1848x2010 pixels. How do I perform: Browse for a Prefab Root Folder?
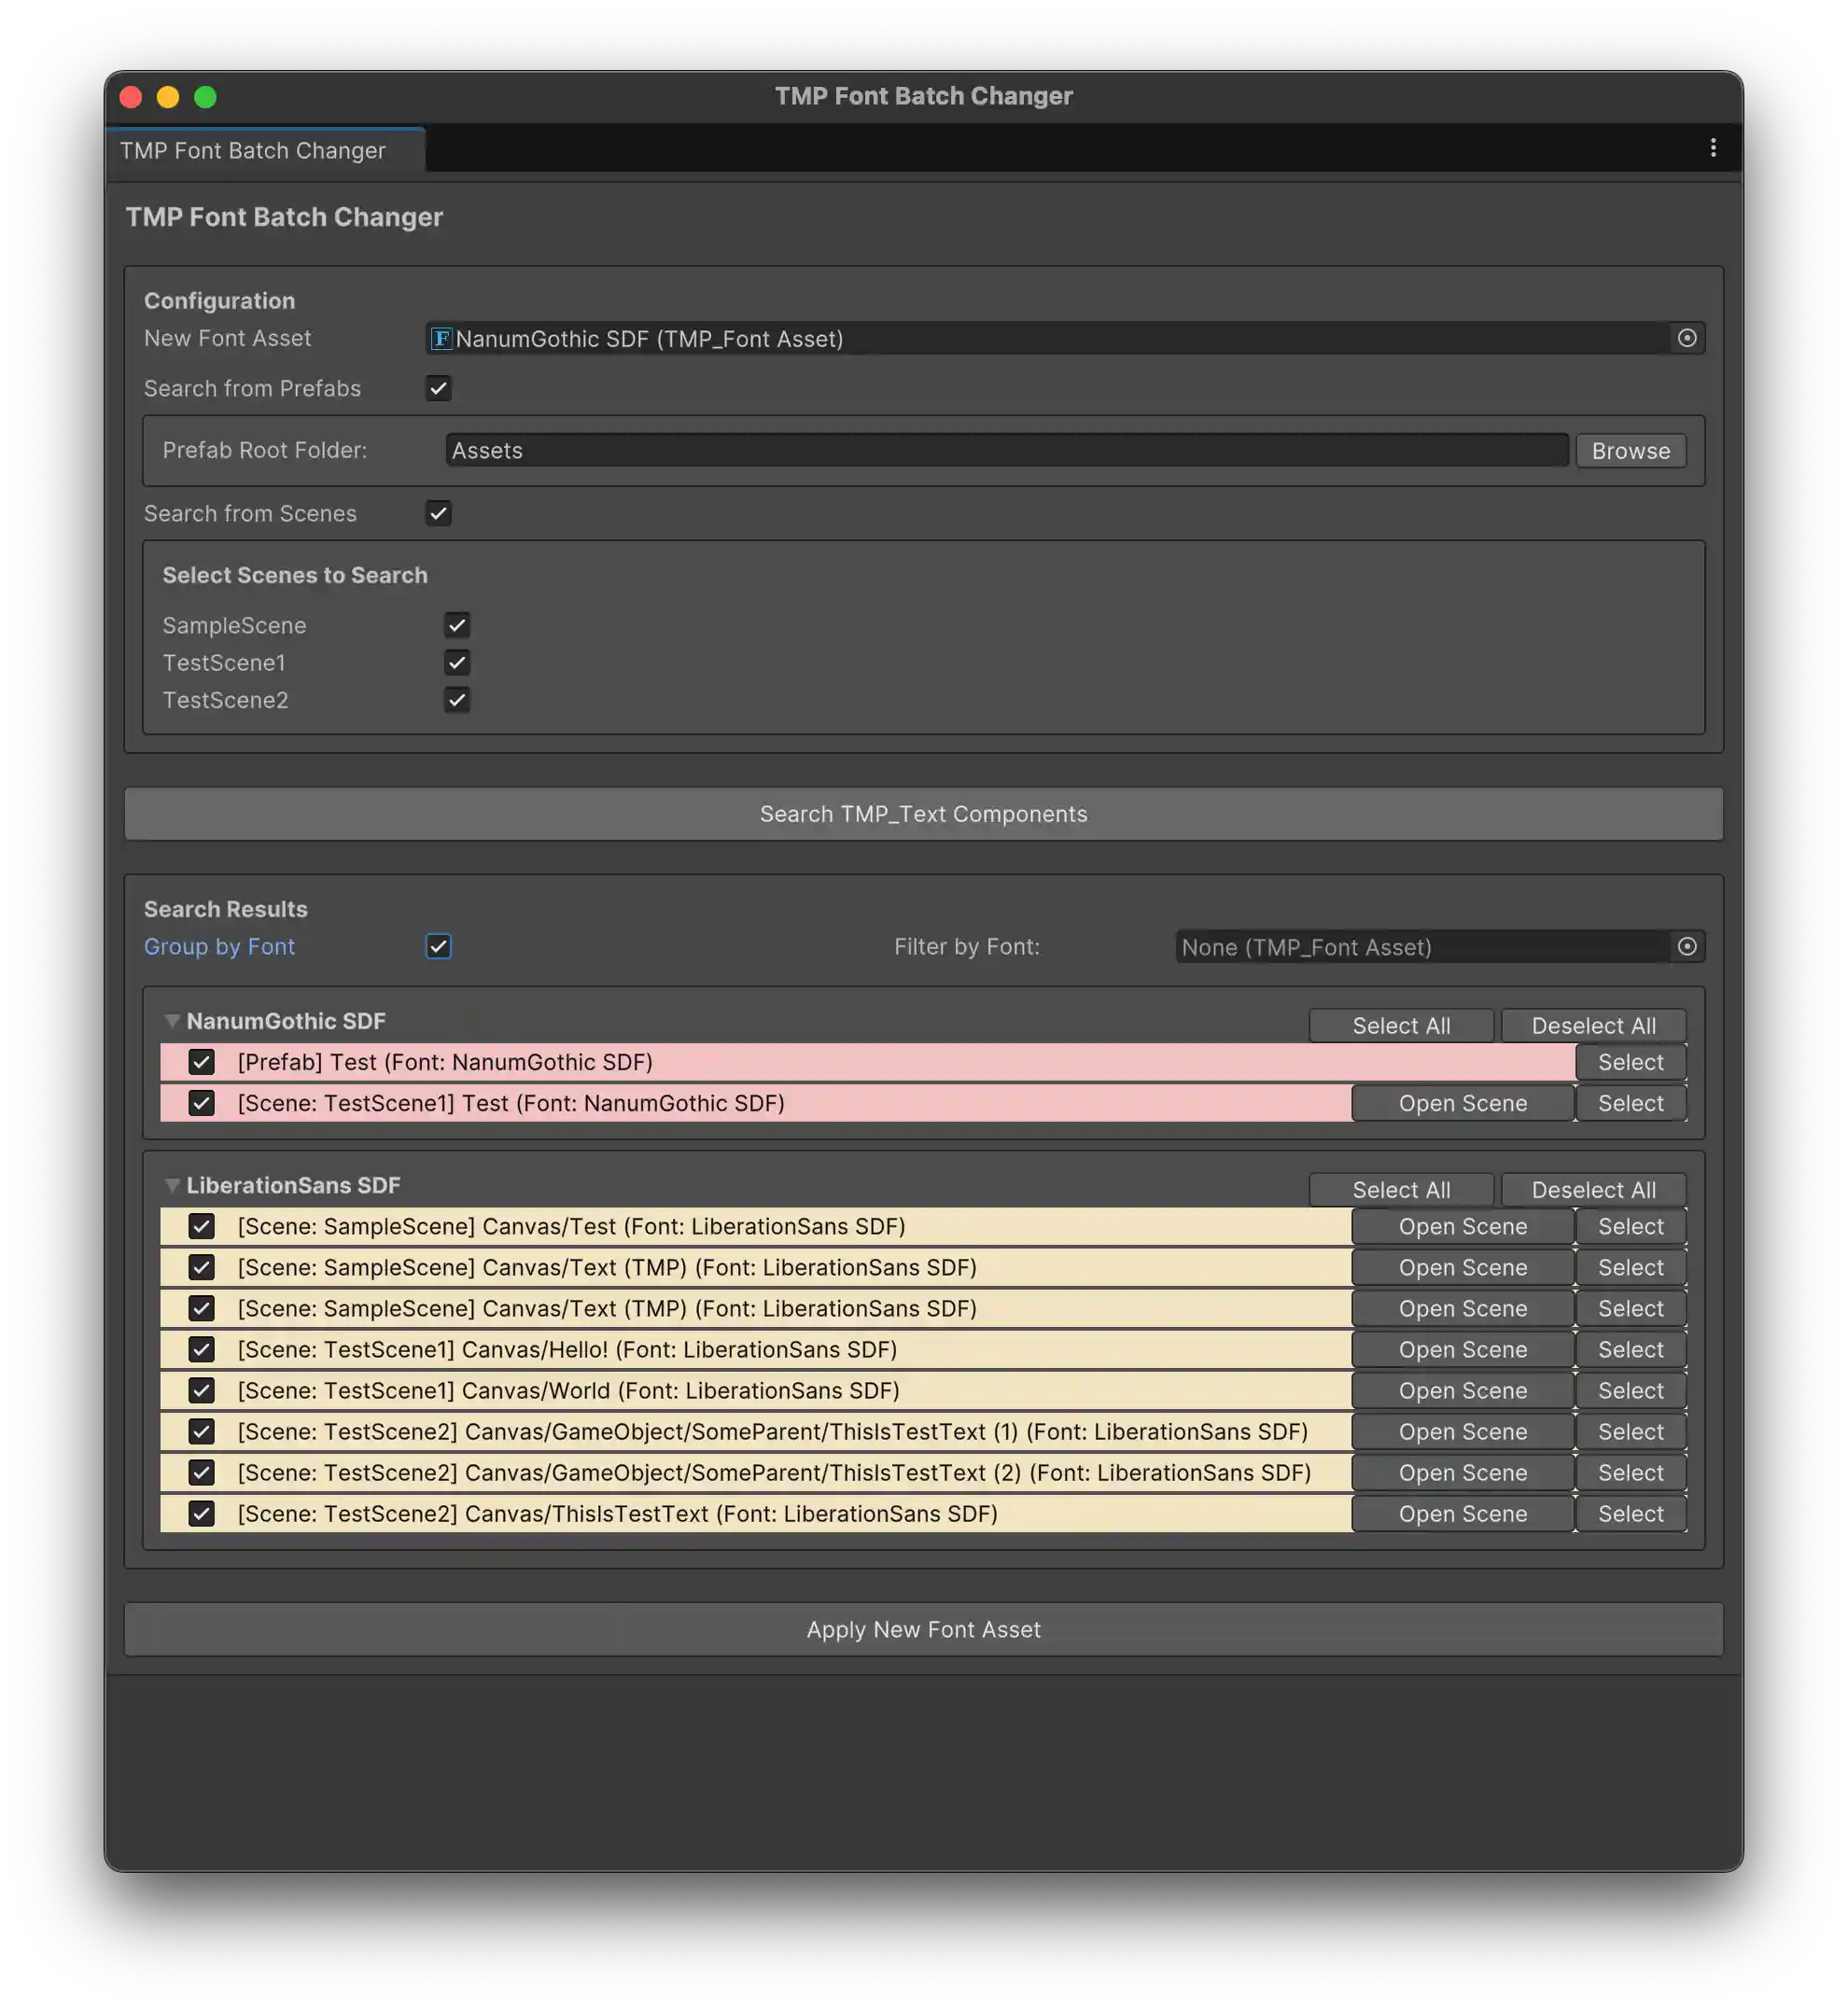coord(1630,450)
